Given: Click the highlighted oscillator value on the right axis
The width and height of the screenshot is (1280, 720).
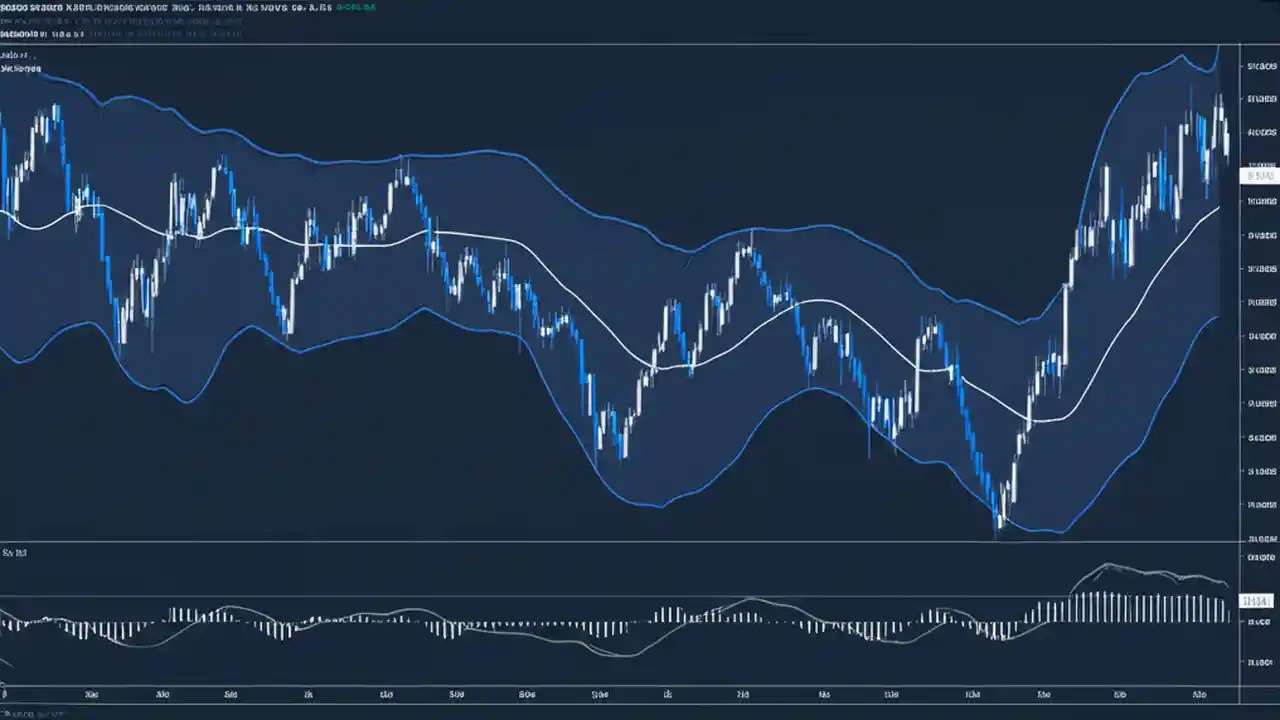Looking at the screenshot, I should 1258,601.
